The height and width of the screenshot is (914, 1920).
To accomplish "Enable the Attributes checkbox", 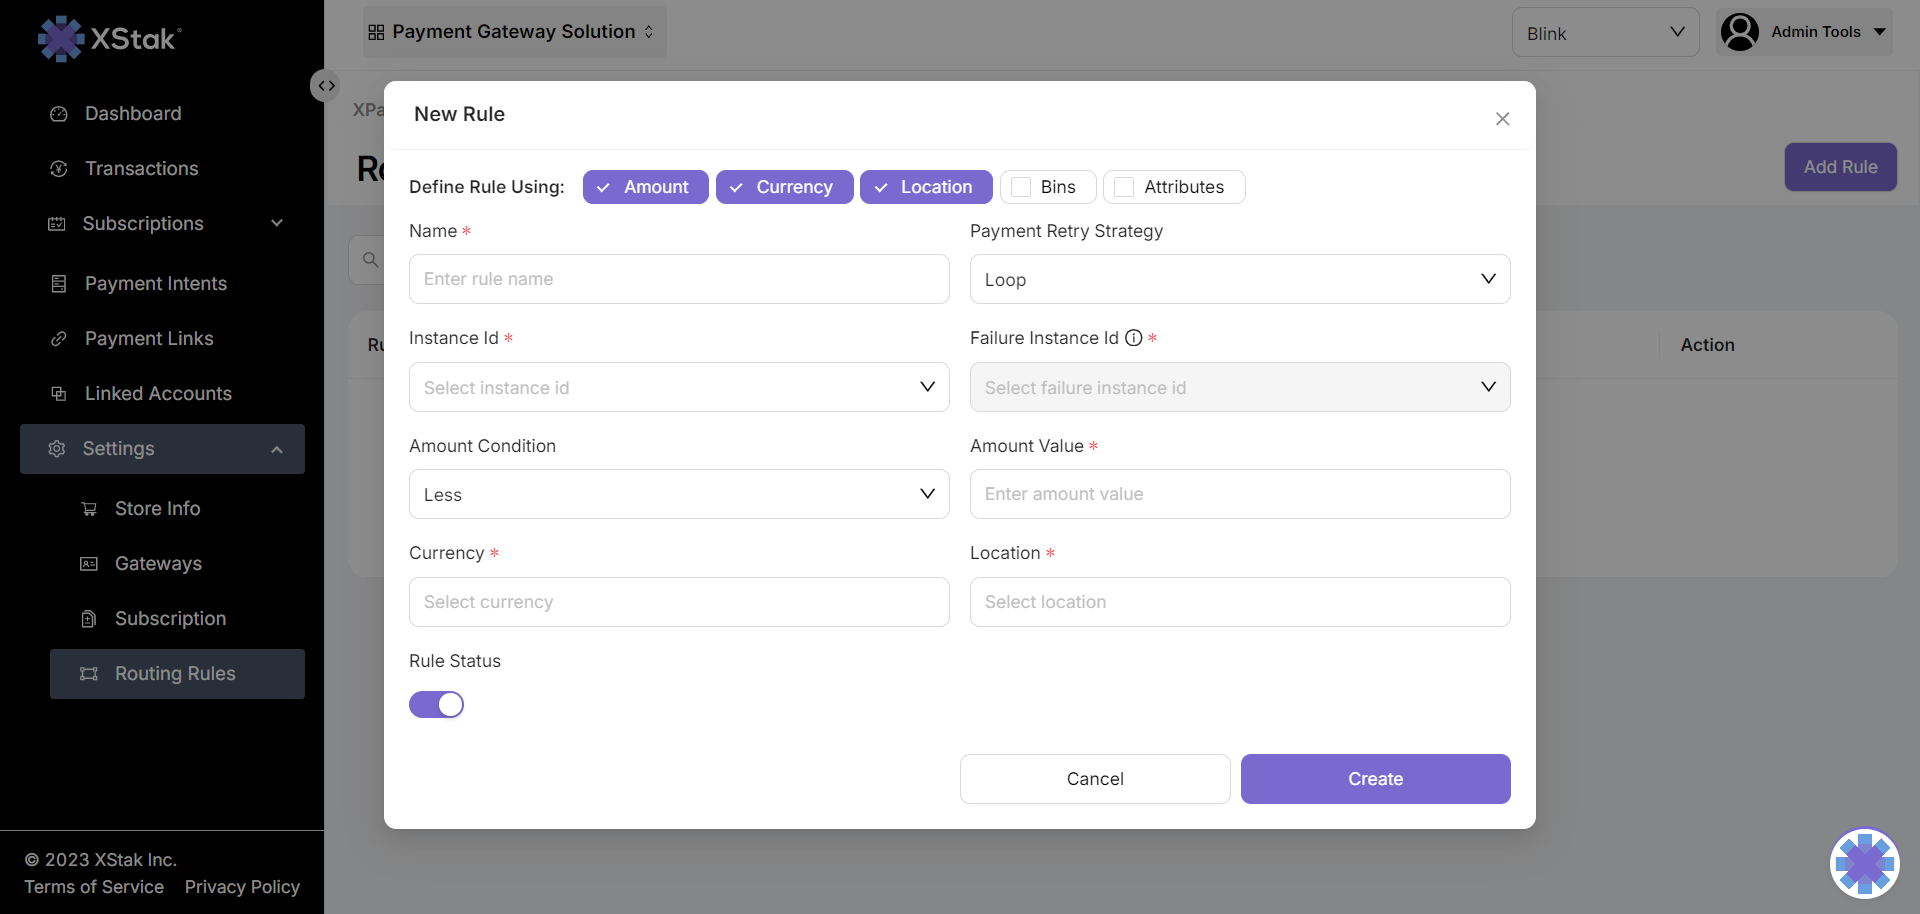I will point(1124,187).
